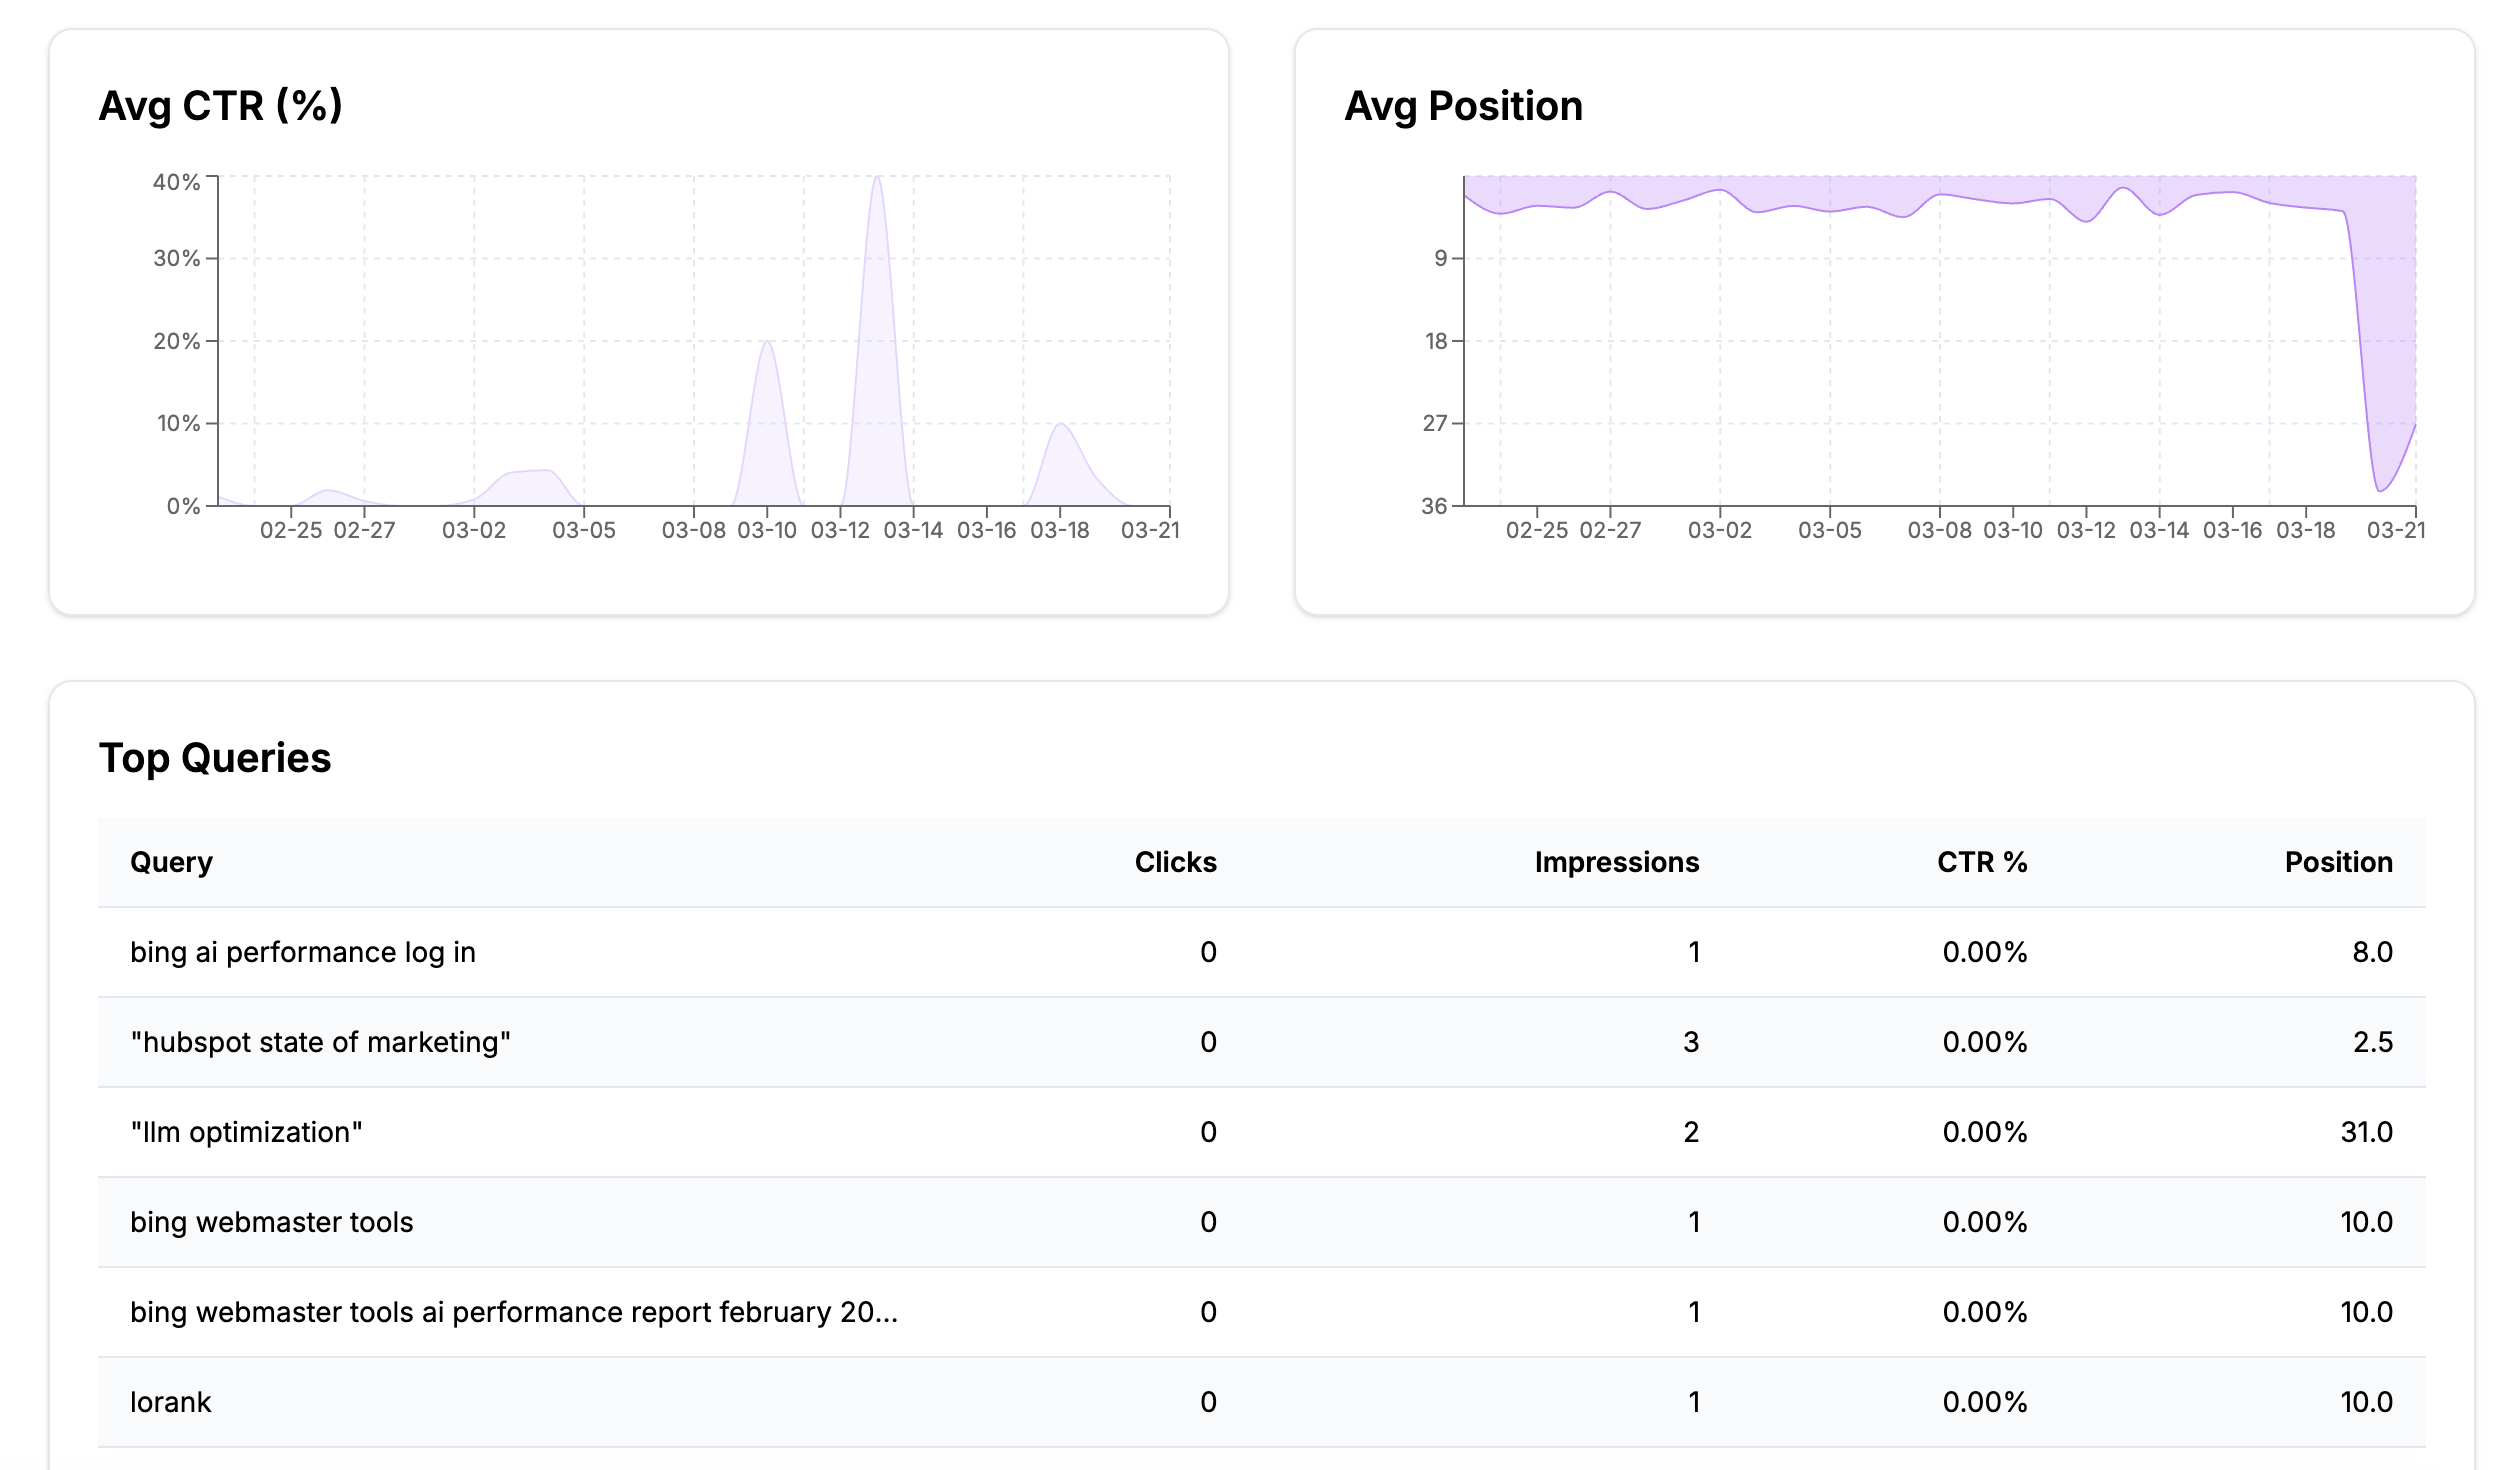Screen dimensions: 2498x1470
Task: Sort the table by the CTR % column
Action: 1983,862
